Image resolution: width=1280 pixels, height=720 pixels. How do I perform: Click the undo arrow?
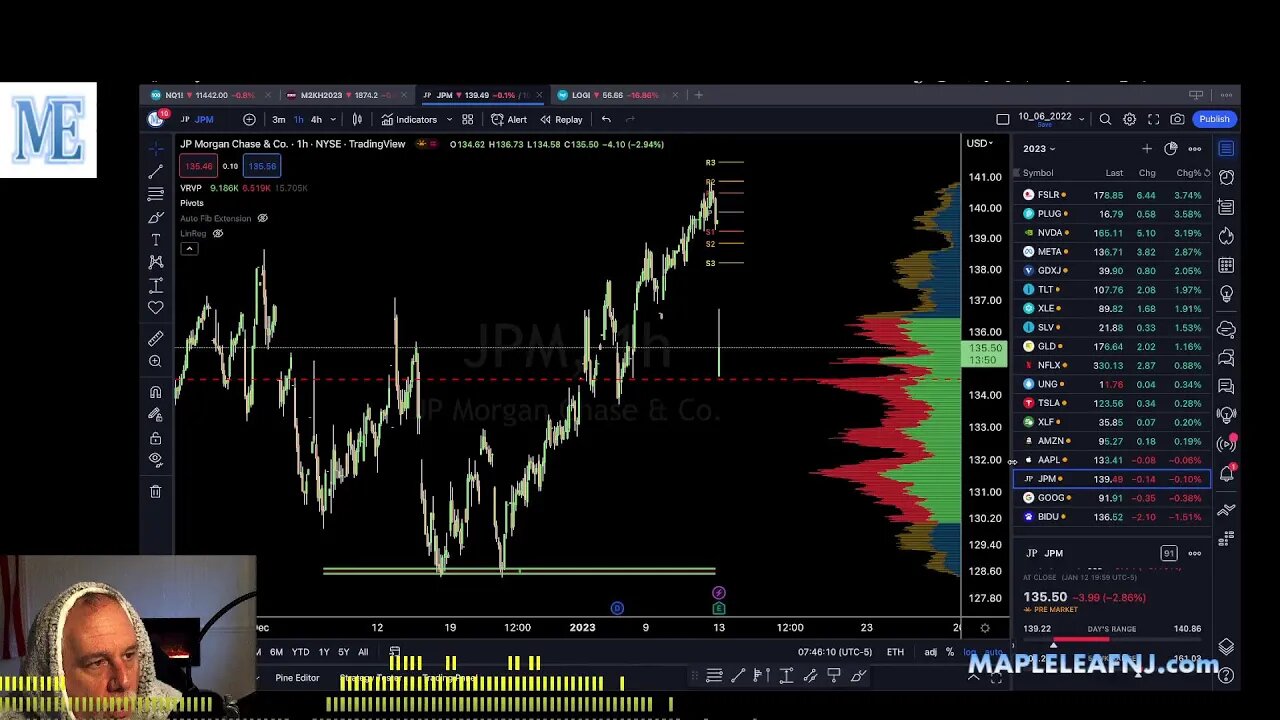coord(606,119)
